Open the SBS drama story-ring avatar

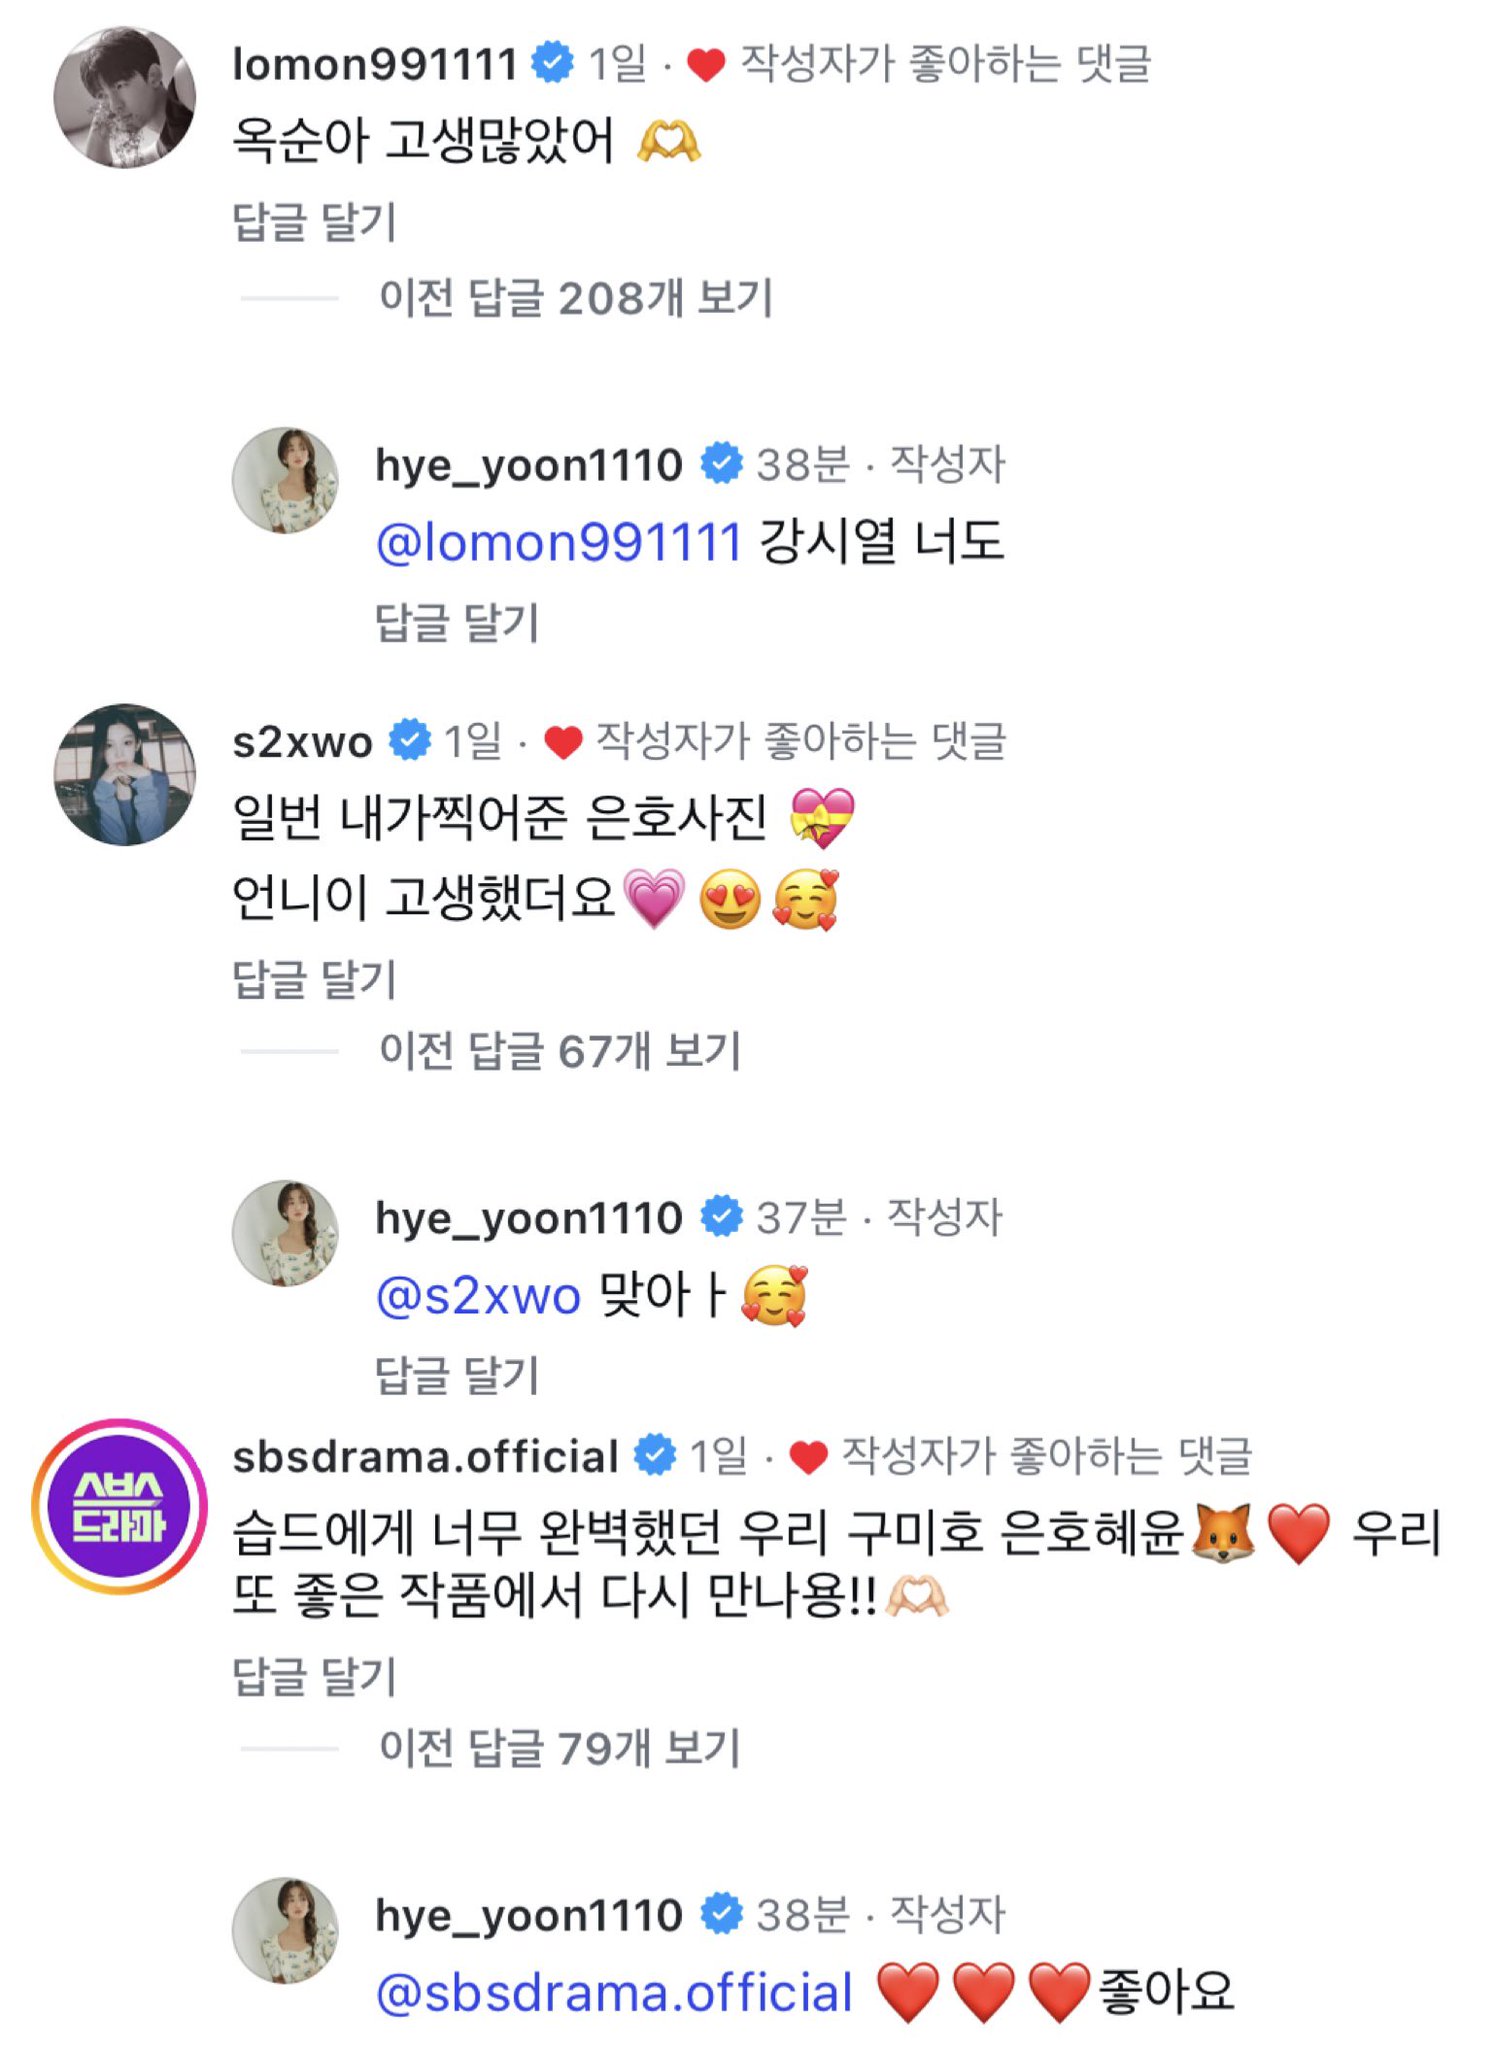tap(120, 1506)
